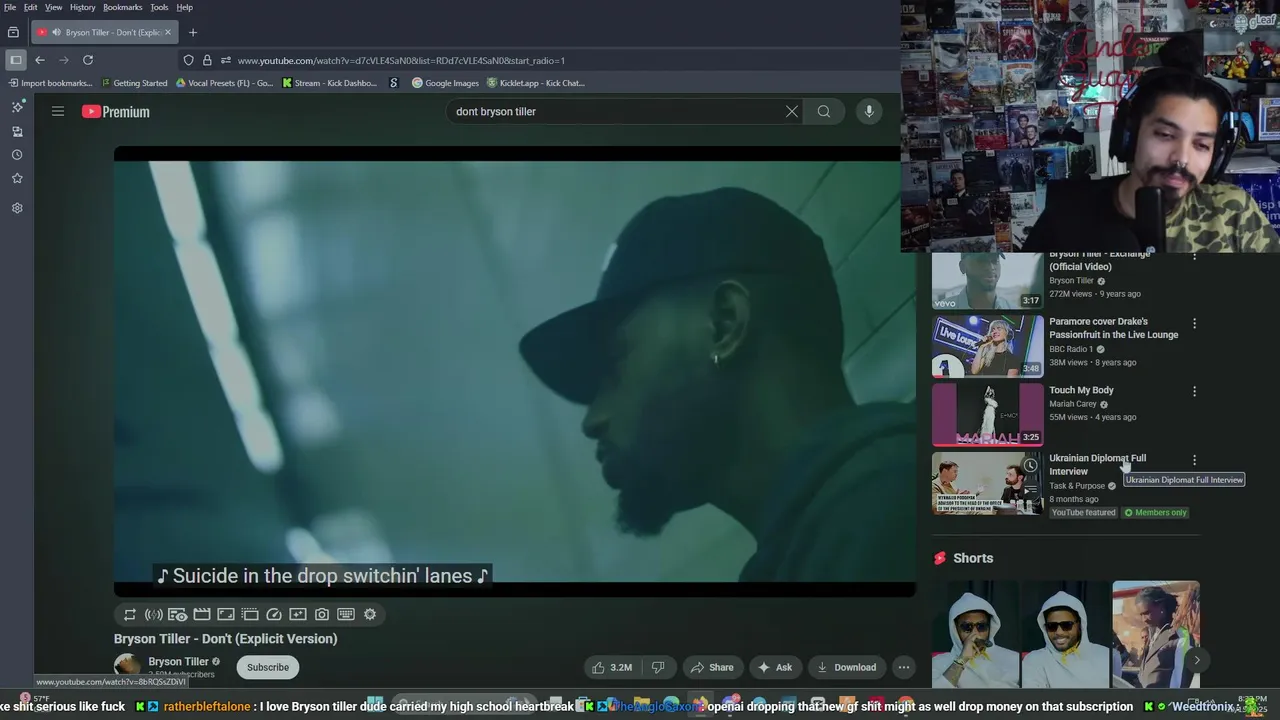This screenshot has width=1280, height=720.
Task: Open keyboard shortcuts icon below video
Action: pos(346,615)
